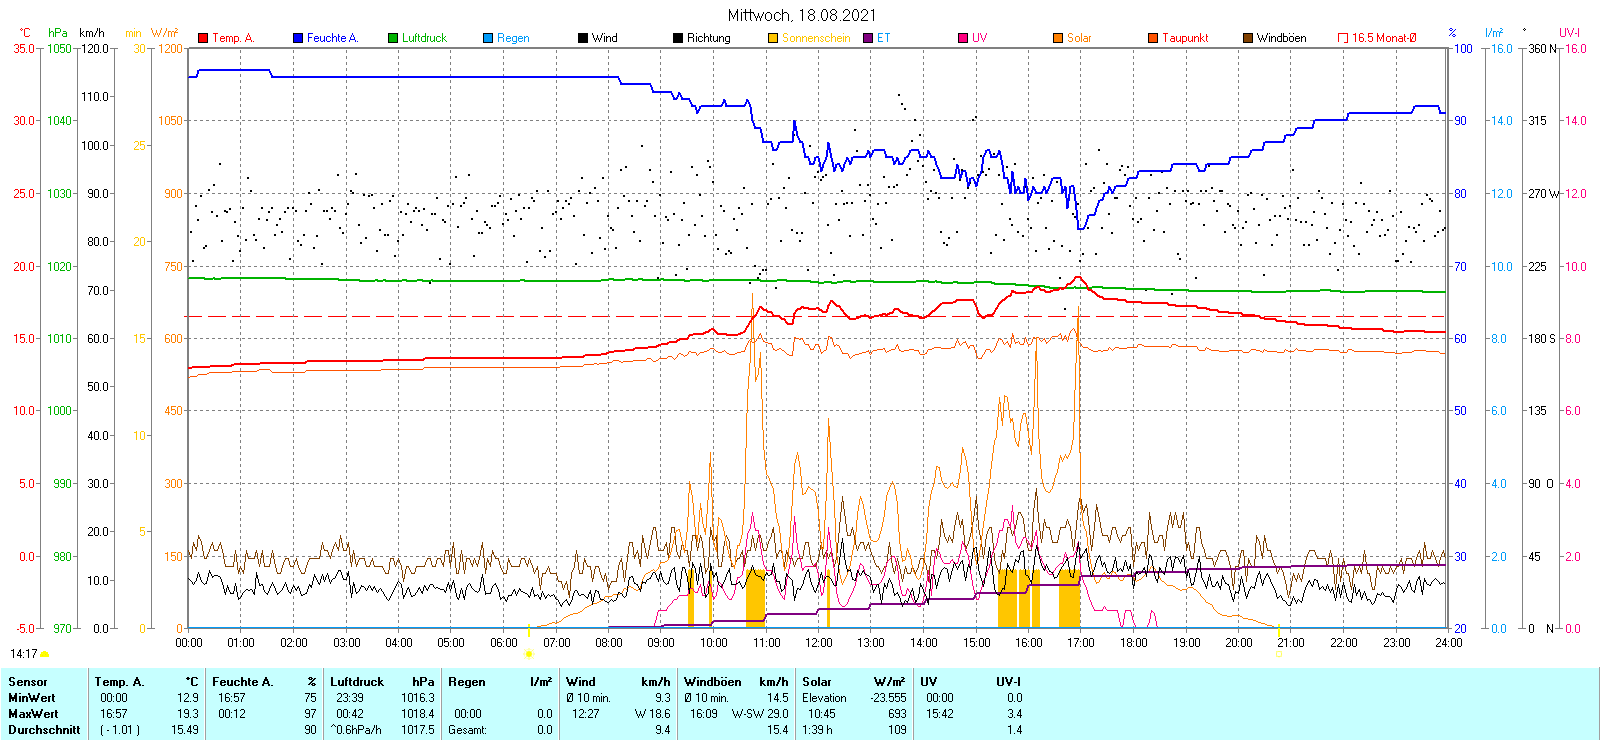Click the 'MaxWert' row label
1600x740 pixels.
tap(33, 714)
